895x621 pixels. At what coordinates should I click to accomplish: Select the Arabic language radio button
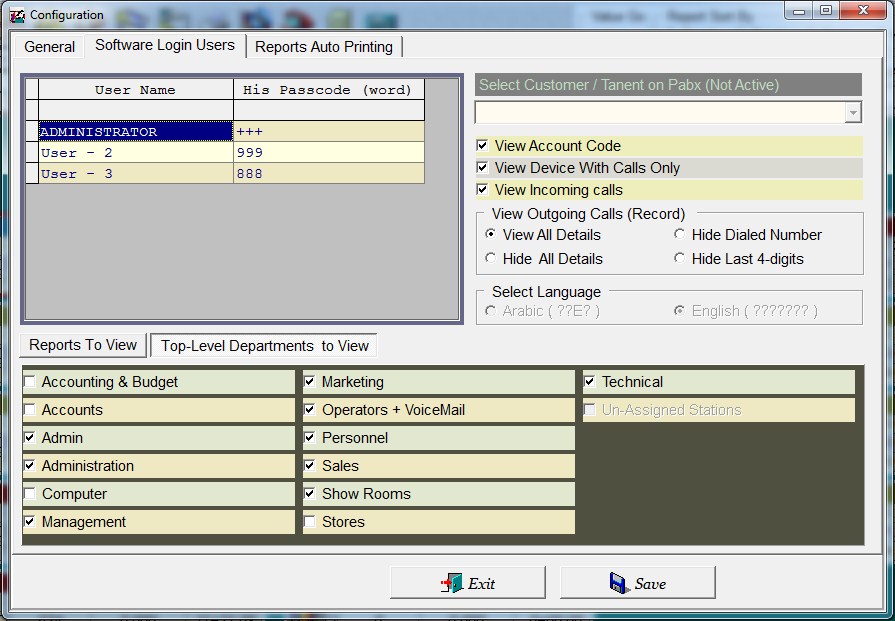tap(490, 310)
